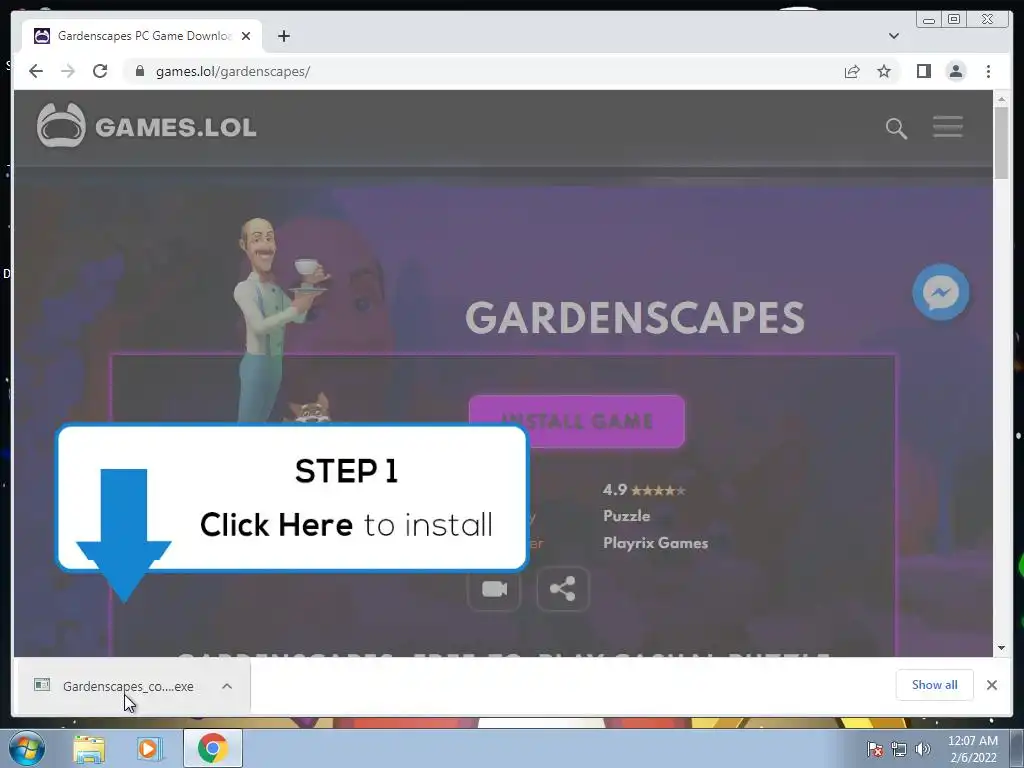The width and height of the screenshot is (1024, 768).
Task: Close the Gardenscapes tab
Action: pos(246,36)
